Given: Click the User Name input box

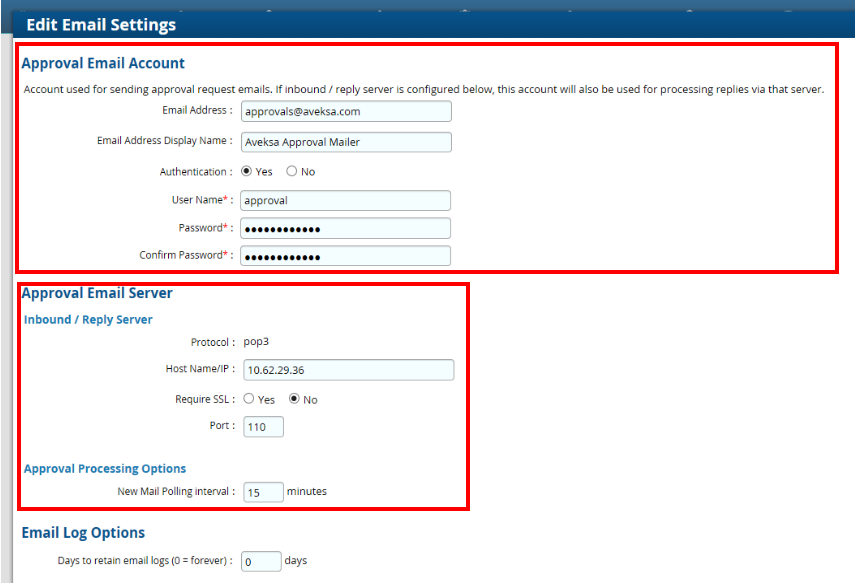Looking at the screenshot, I should (x=345, y=200).
